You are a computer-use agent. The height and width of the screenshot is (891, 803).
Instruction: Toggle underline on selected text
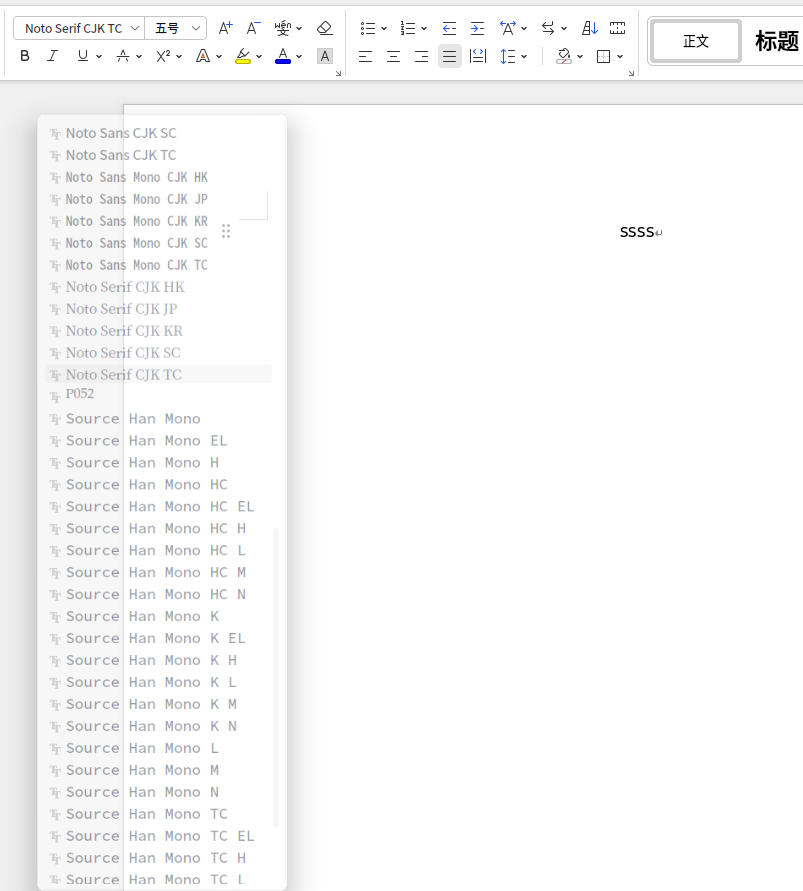83,56
